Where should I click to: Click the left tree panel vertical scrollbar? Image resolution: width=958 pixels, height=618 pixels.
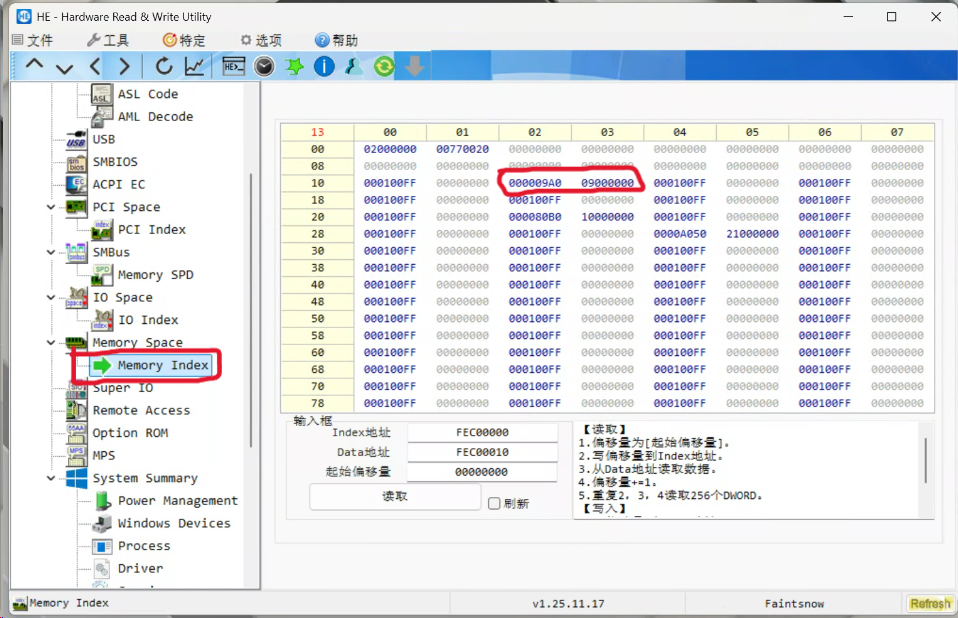tap(251, 300)
